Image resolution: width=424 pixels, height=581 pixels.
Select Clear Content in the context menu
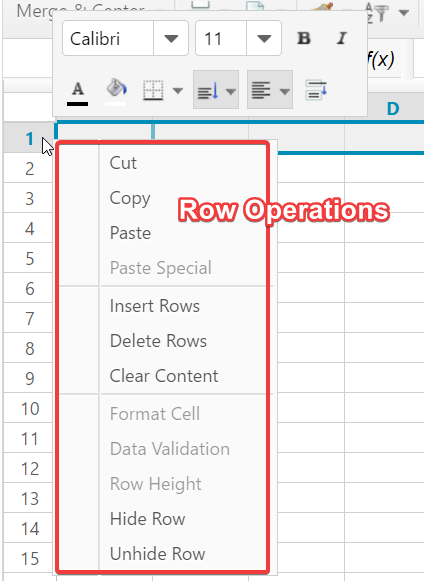[164, 376]
